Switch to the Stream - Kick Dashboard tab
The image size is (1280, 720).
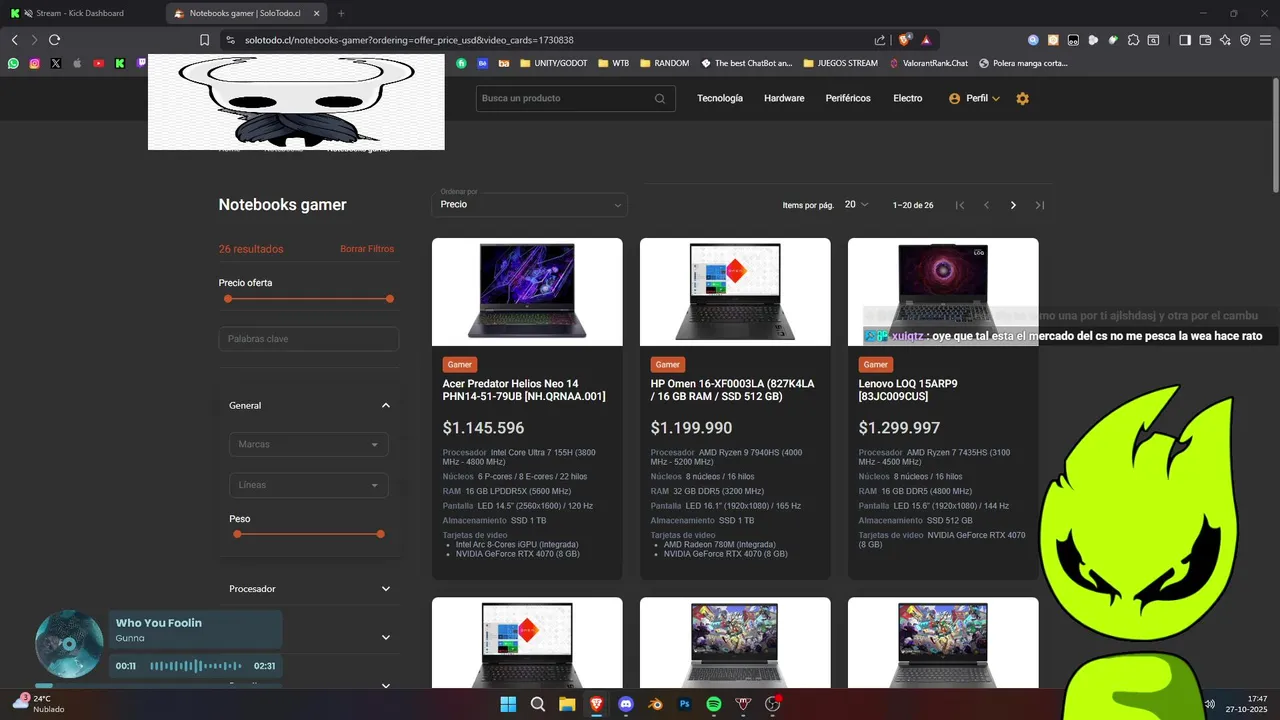coord(80,13)
